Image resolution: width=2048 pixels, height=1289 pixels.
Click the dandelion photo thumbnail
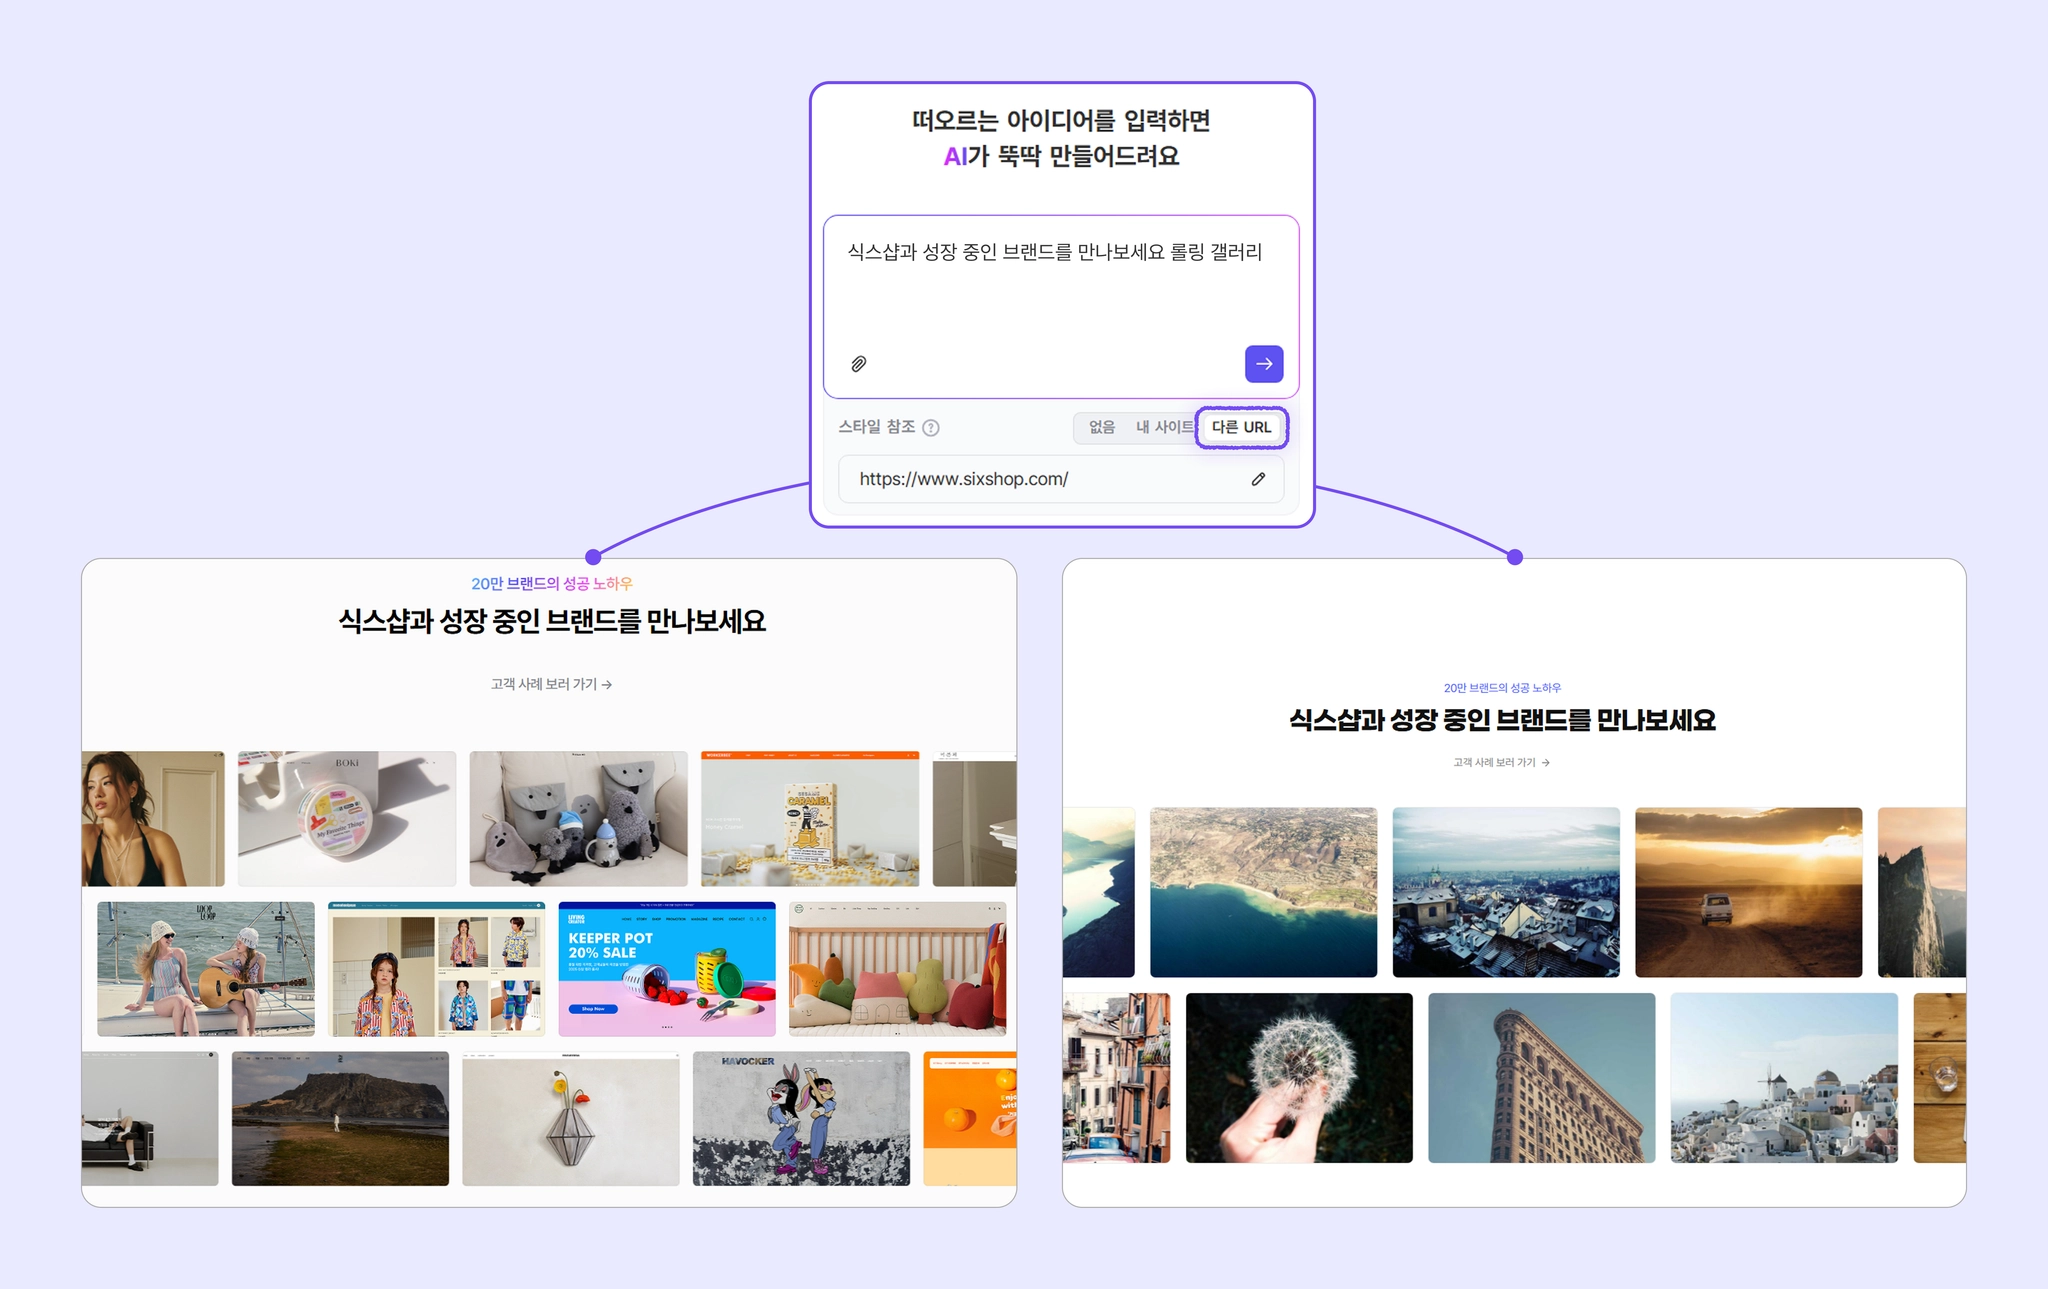[1298, 1077]
